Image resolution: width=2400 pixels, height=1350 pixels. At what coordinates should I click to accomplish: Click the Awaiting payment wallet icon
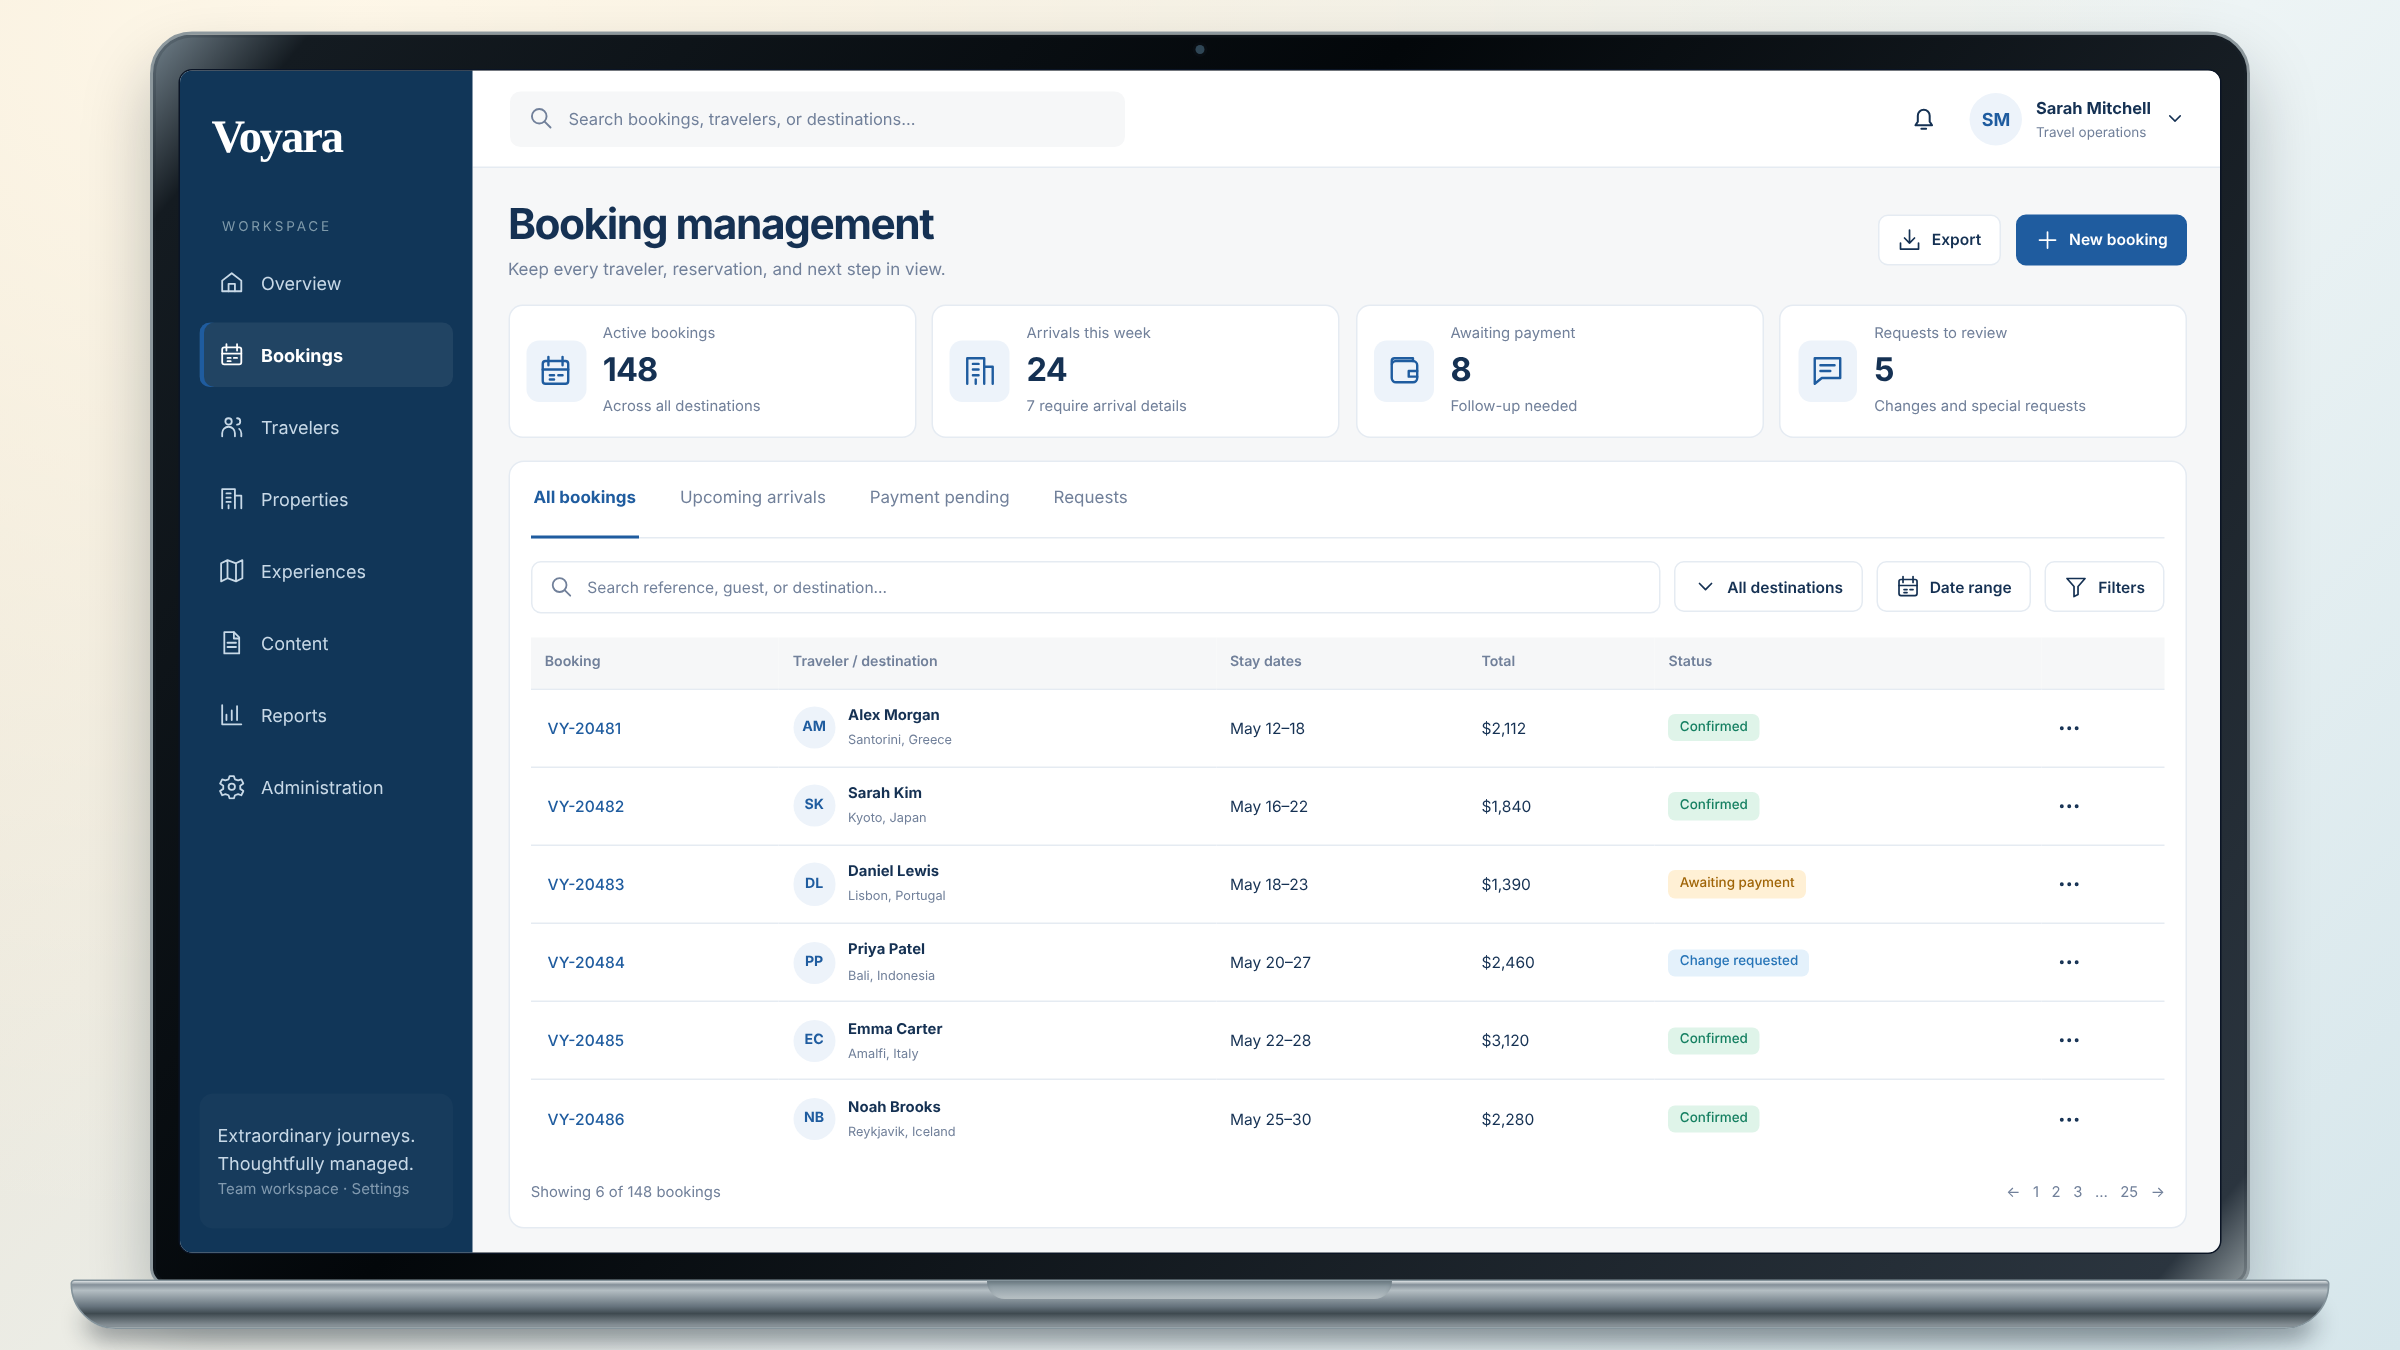1404,371
